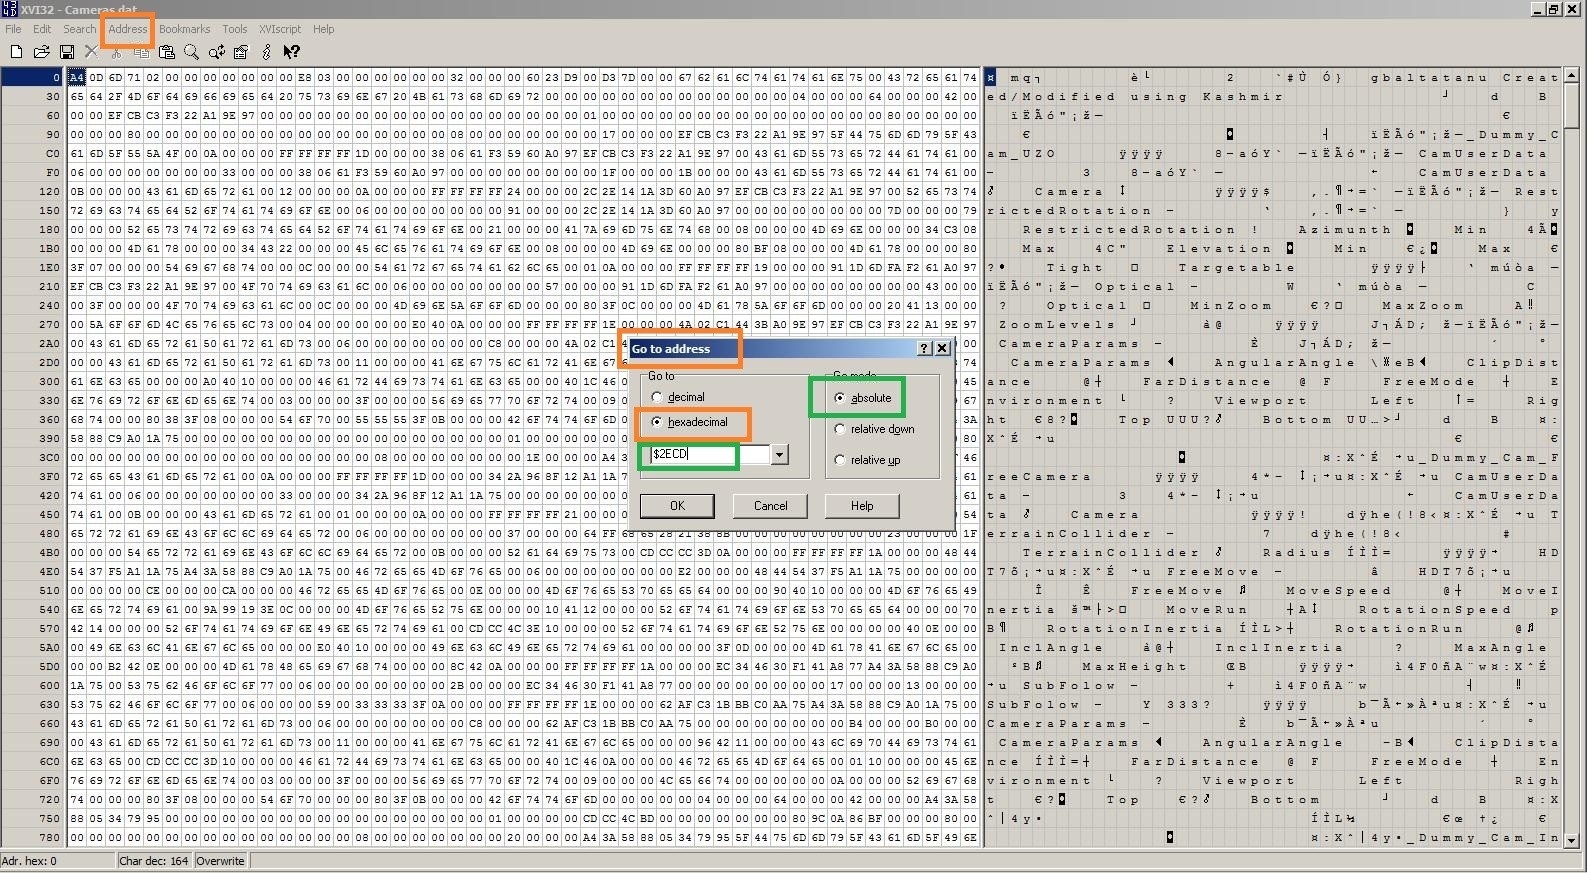Open the Search menu
1587x873 pixels.
tap(80, 29)
